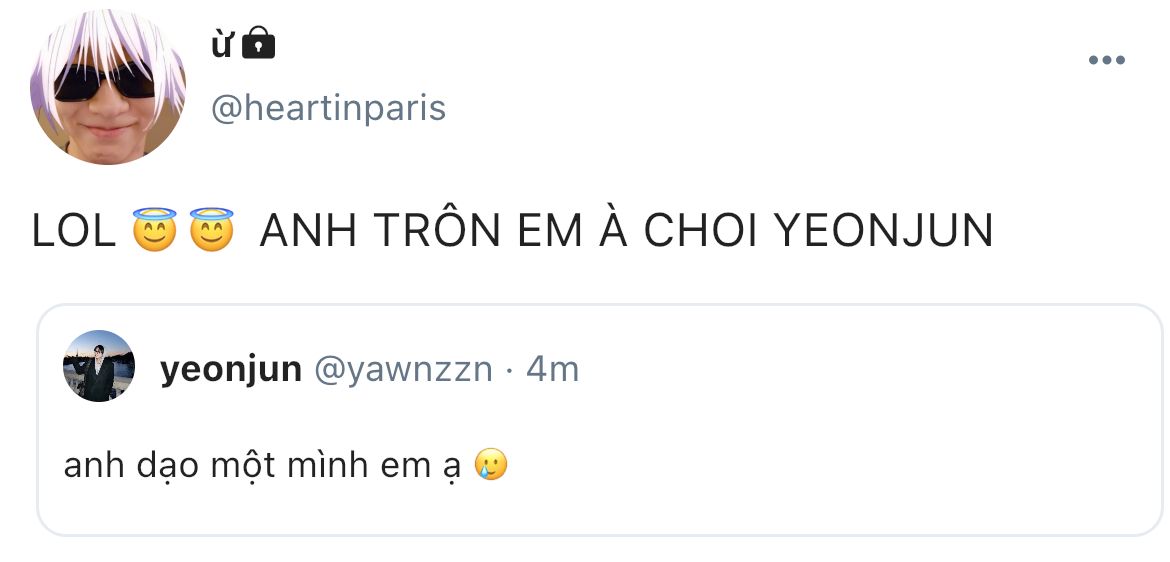Click the teary smiling emoji in quote
This screenshot has width=1170, height=562.
pos(491,464)
